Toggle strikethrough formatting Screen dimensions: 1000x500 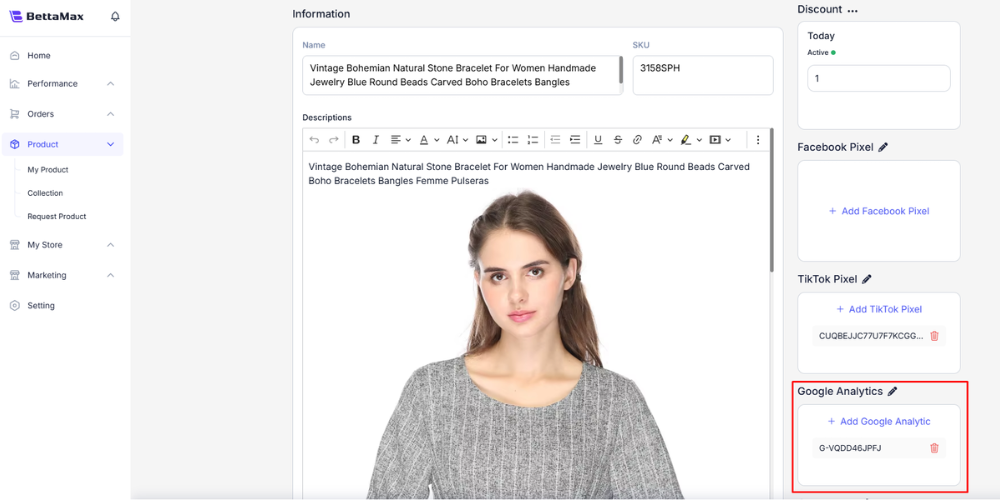tap(617, 140)
